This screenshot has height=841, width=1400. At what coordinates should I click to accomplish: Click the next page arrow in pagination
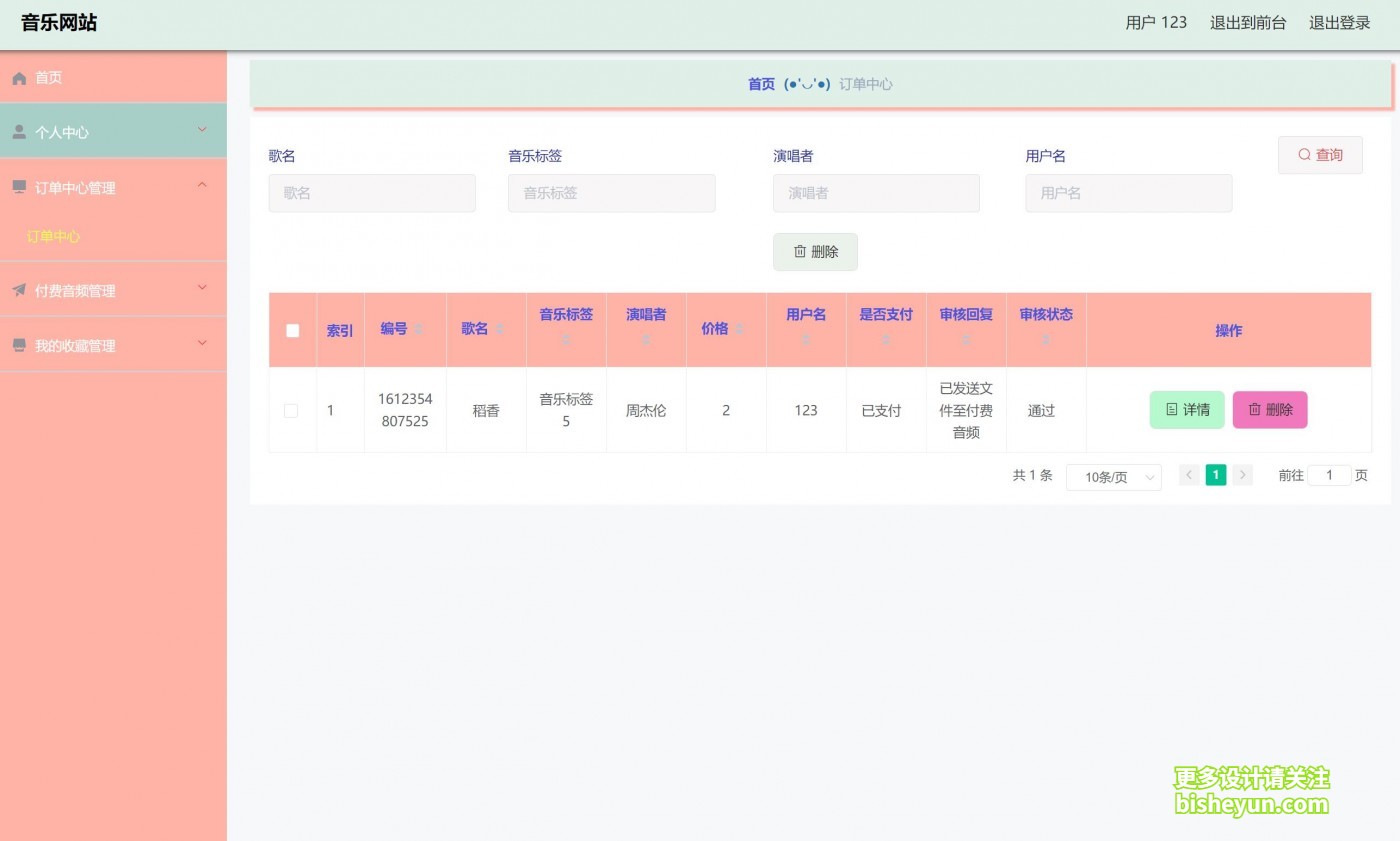click(1241, 475)
